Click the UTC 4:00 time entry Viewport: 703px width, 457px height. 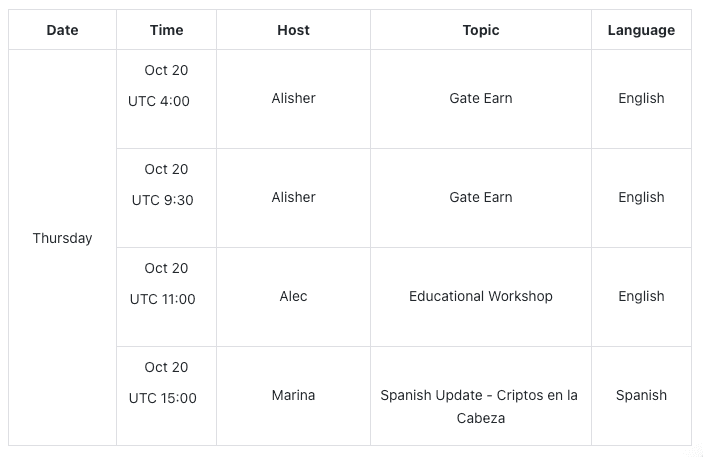pos(159,101)
